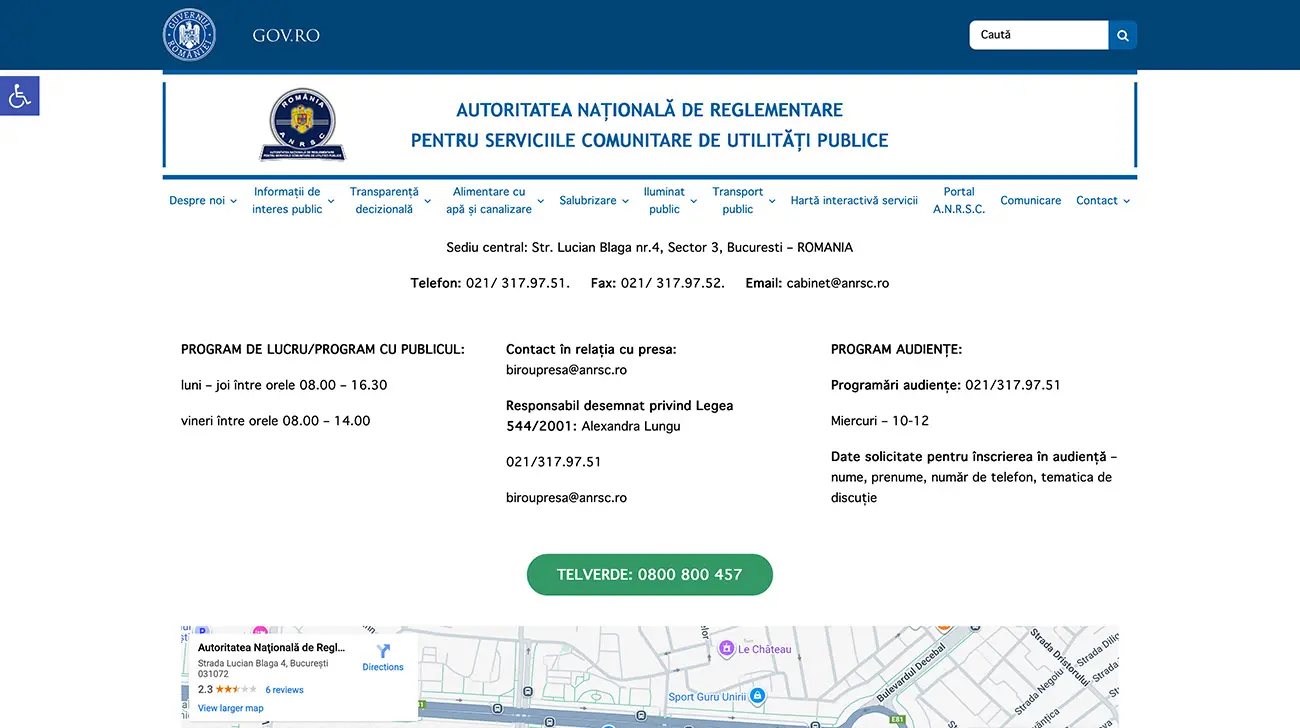Open the Transport public dropdown

point(743,201)
